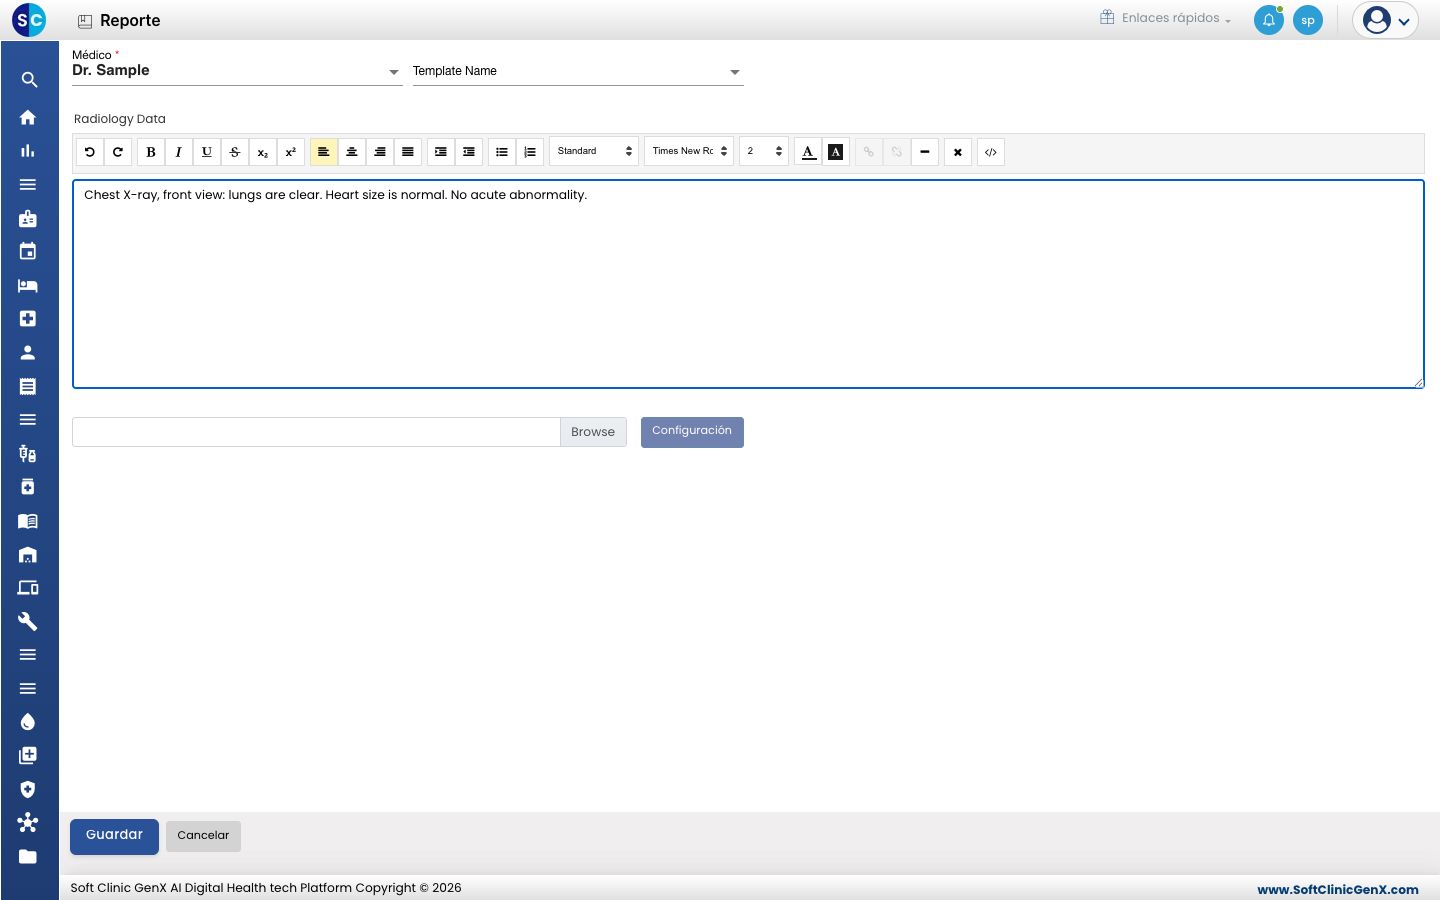Open the calendar sidebar icon

click(x=28, y=252)
